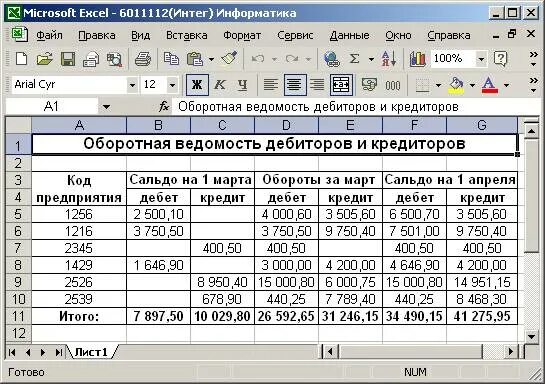Select column G header
Screen dimensions: 545x384
click(482, 125)
